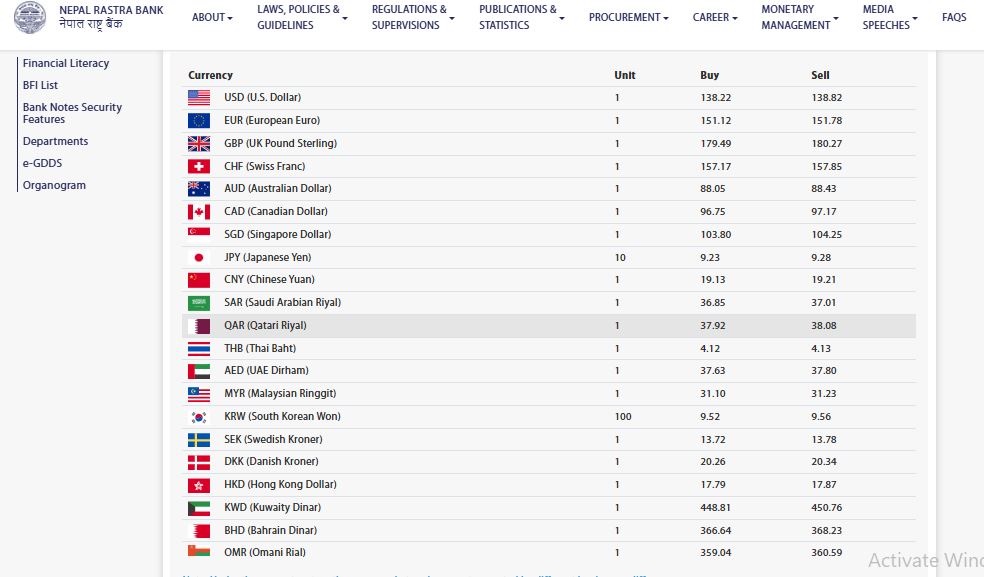984x577 pixels.
Task: Click the Bahrain flag icon for BHD
Action: click(x=199, y=531)
